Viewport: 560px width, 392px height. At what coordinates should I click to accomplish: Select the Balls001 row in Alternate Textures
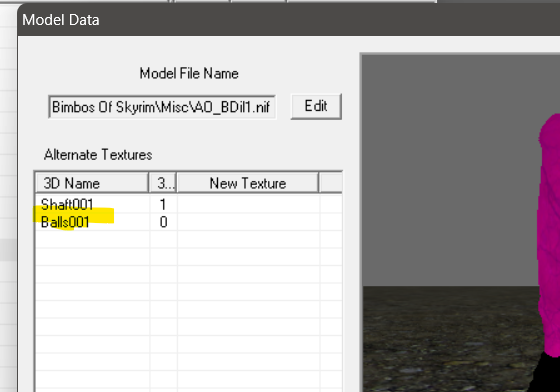189,222
